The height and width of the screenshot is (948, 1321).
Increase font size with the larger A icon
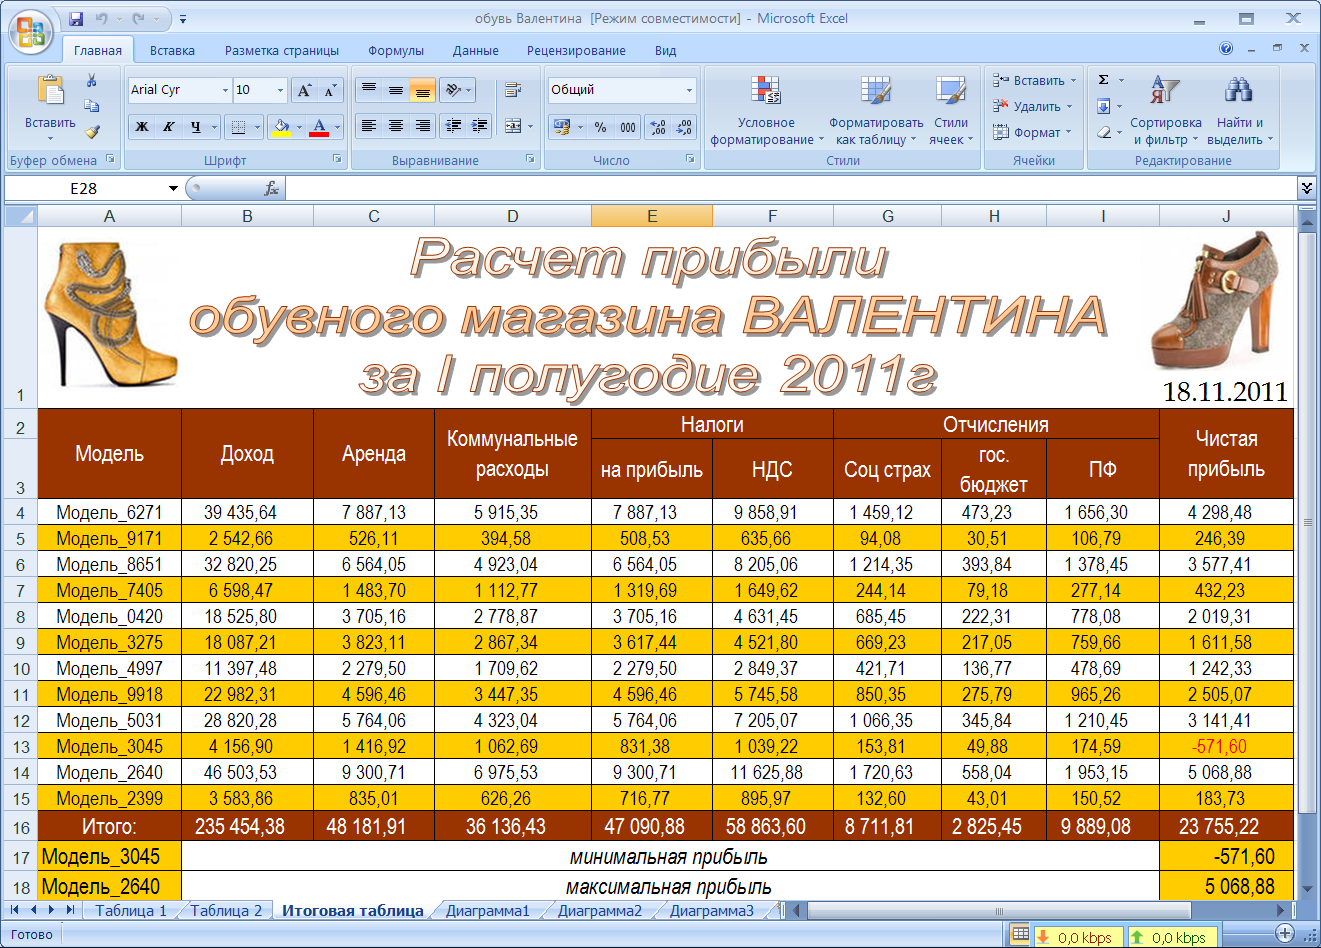305,90
